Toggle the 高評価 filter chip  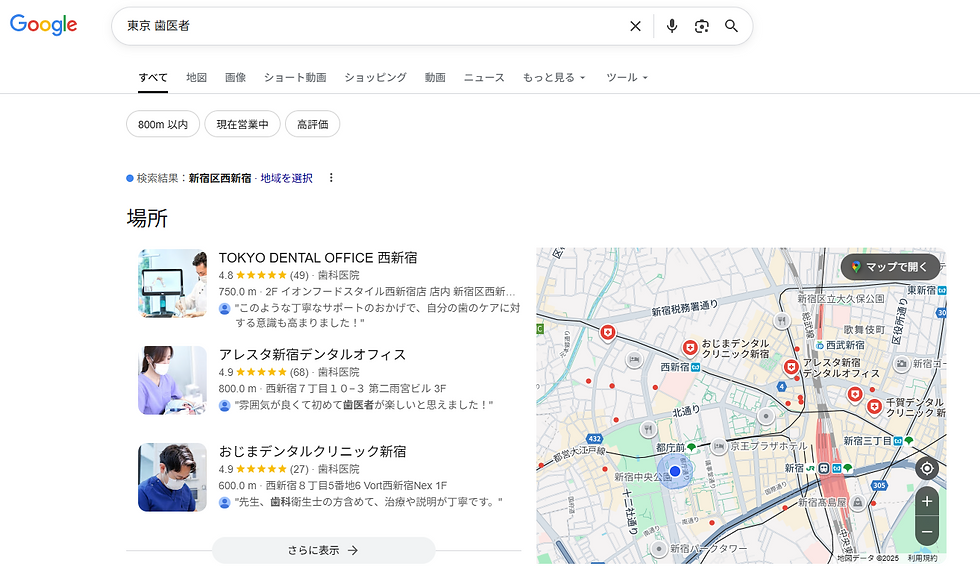pyautogui.click(x=312, y=124)
